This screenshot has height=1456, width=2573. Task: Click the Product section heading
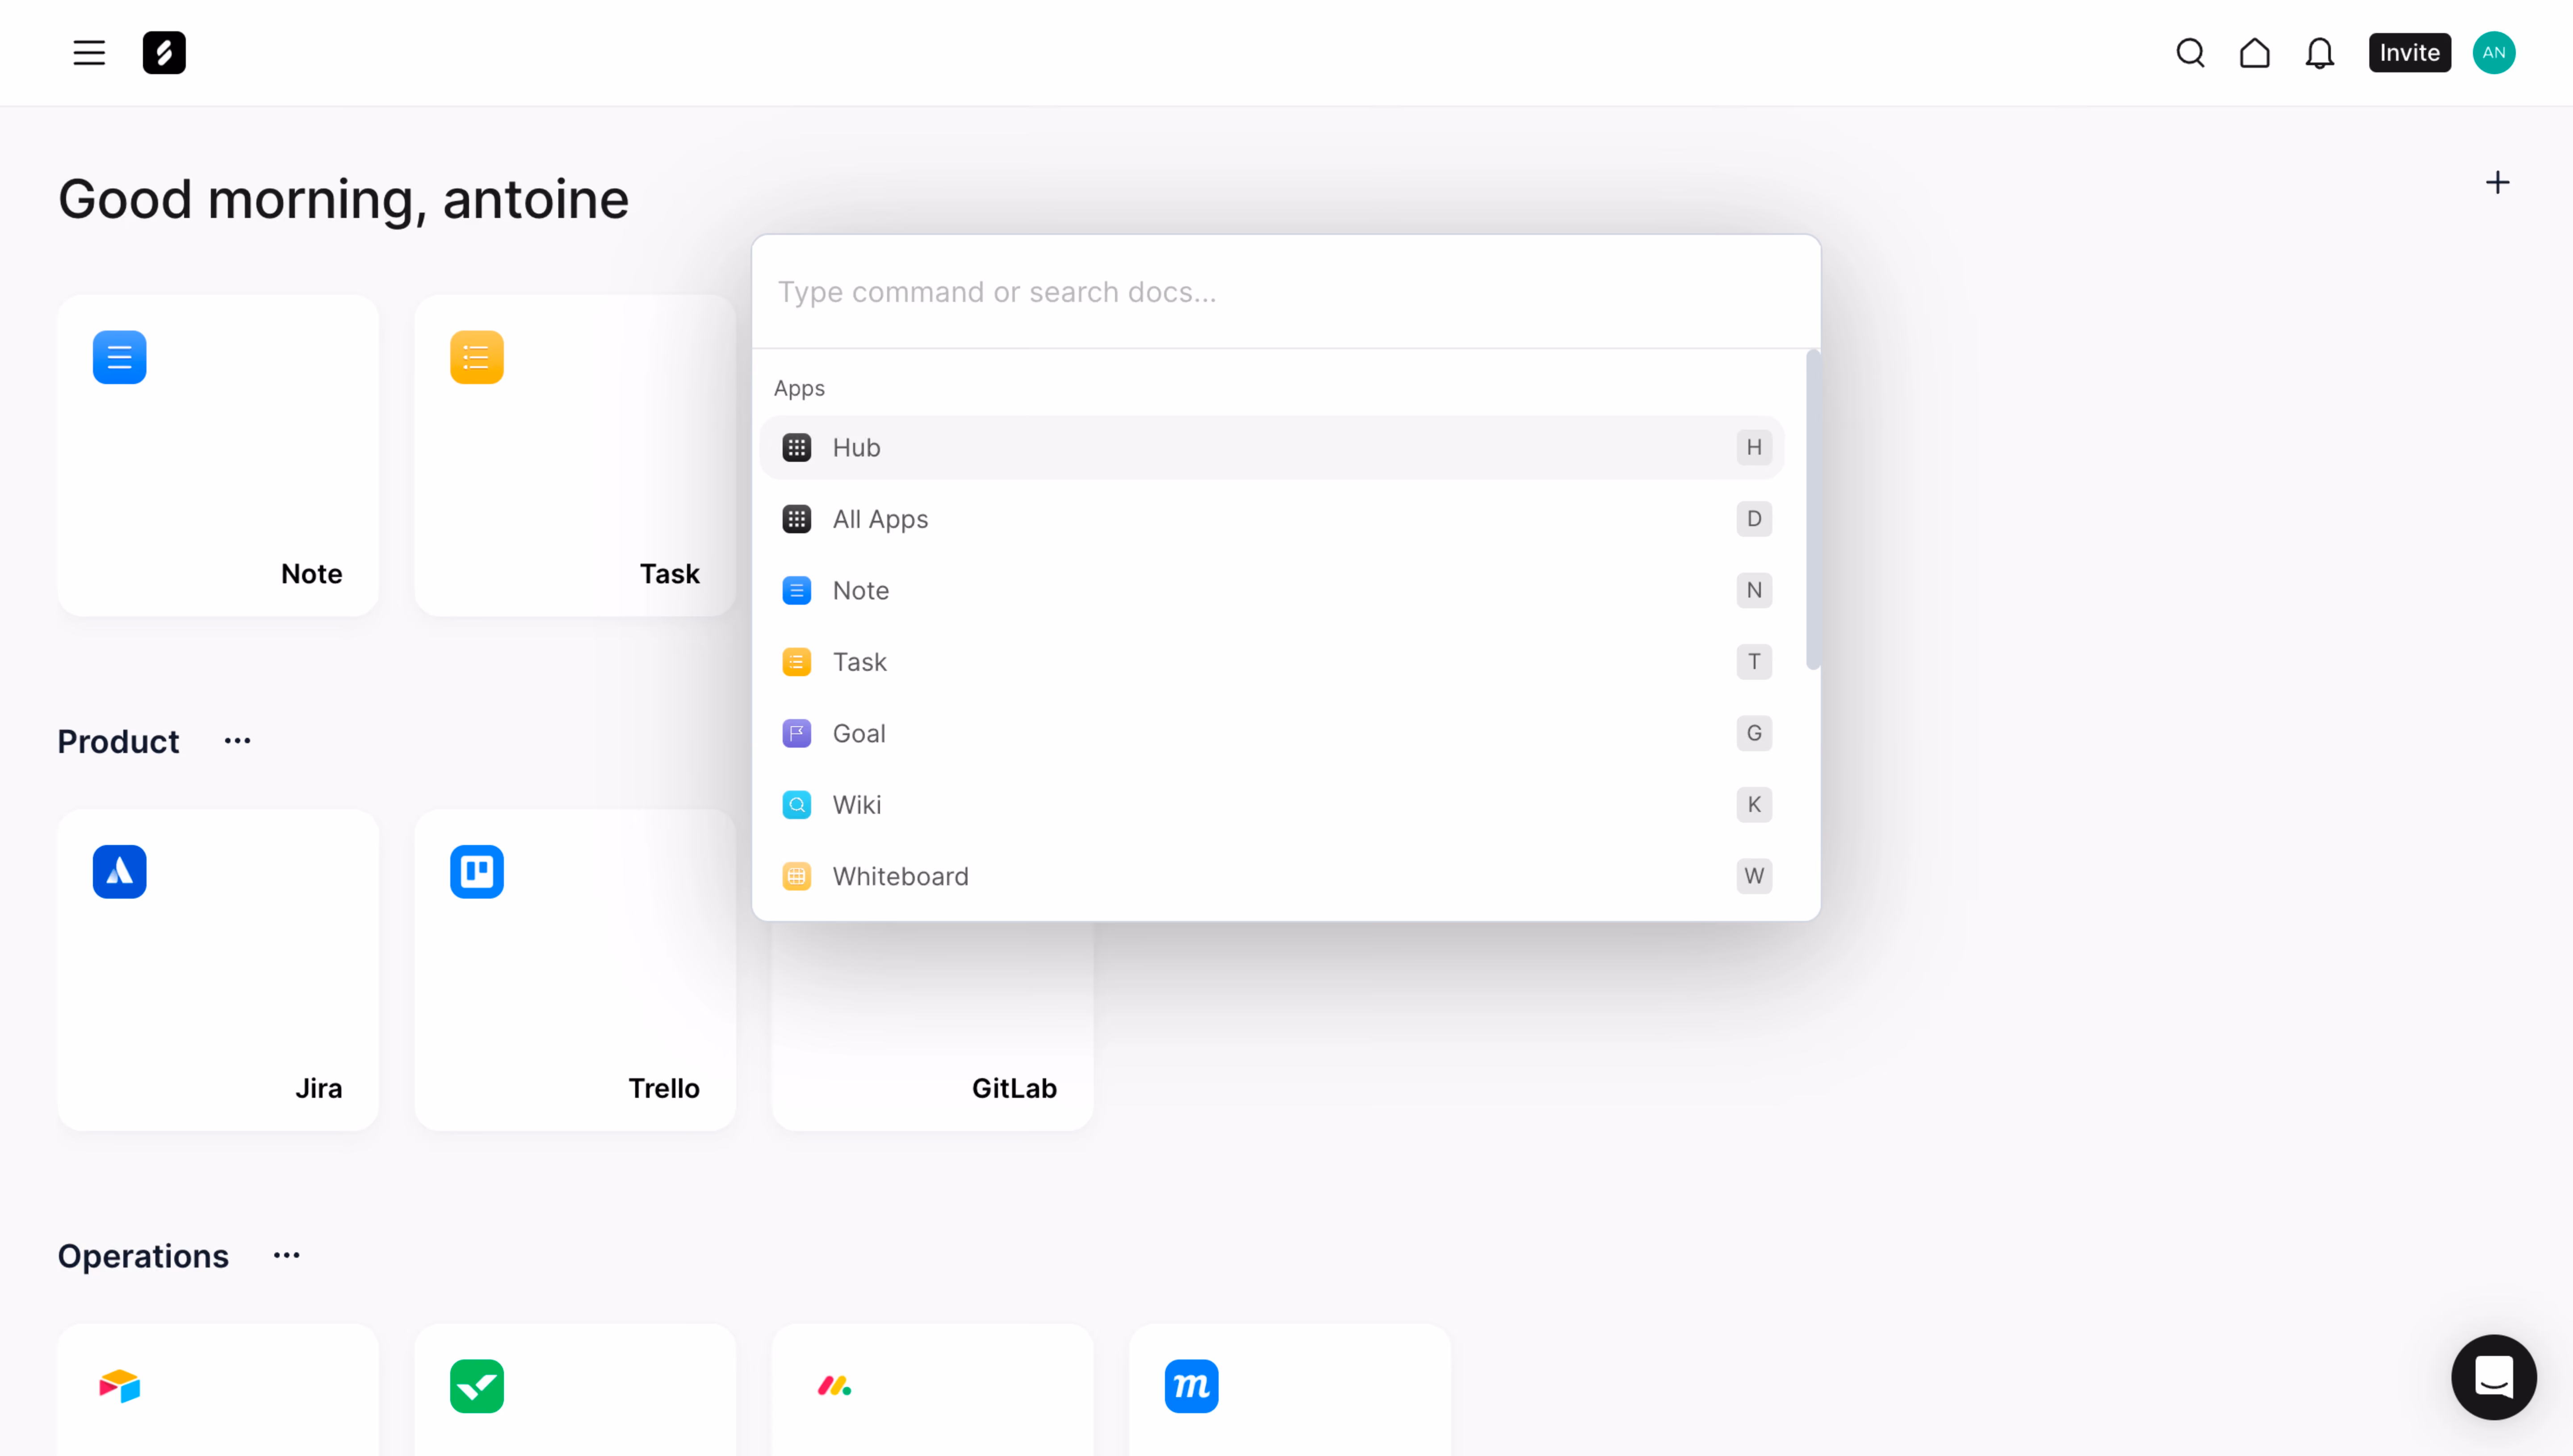click(x=118, y=742)
